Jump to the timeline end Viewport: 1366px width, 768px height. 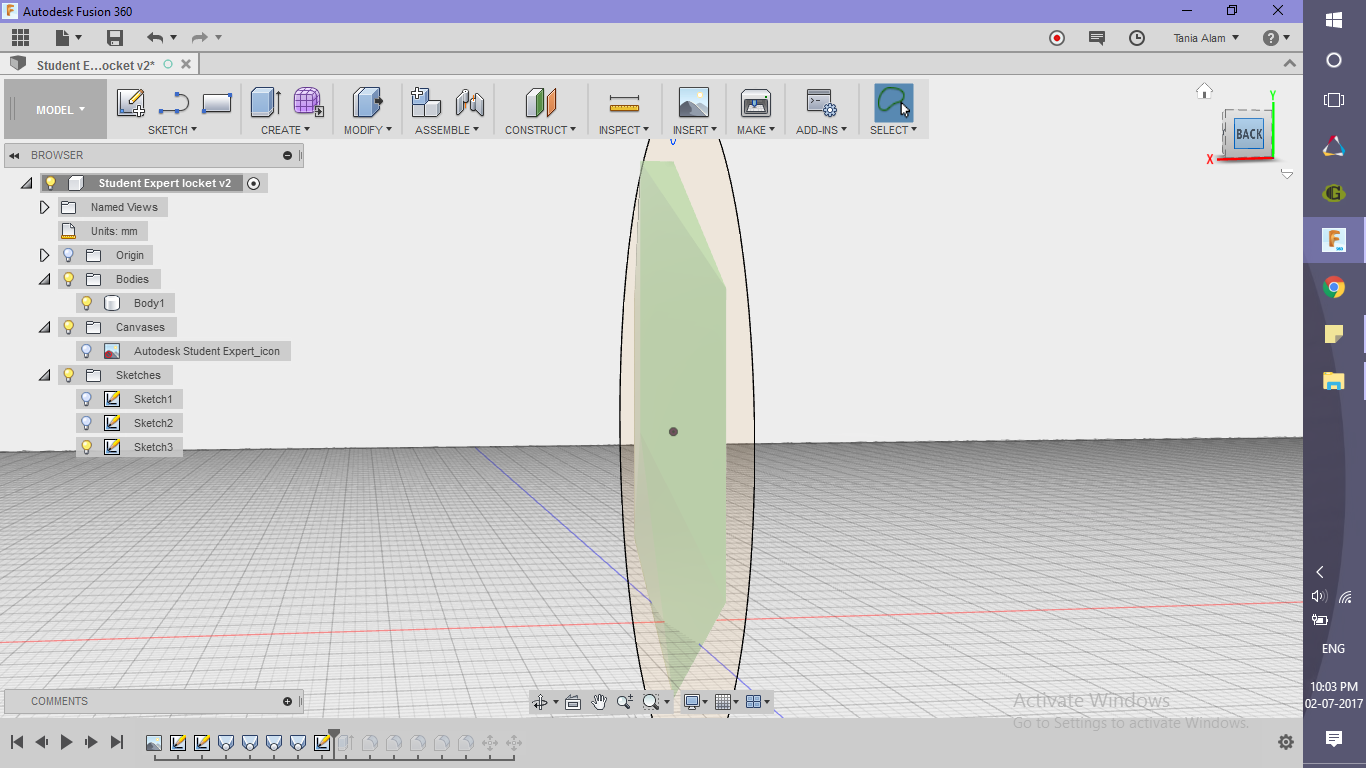116,742
